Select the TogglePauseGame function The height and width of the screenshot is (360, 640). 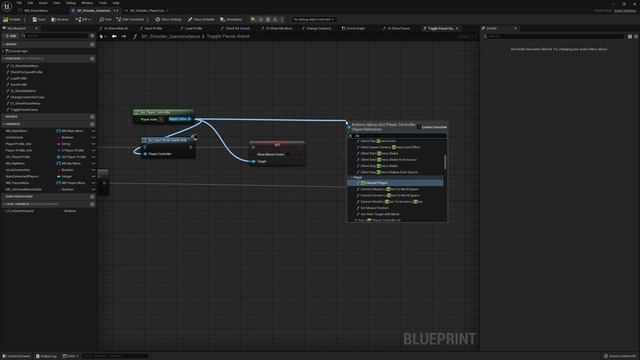pyautogui.click(x=24, y=110)
